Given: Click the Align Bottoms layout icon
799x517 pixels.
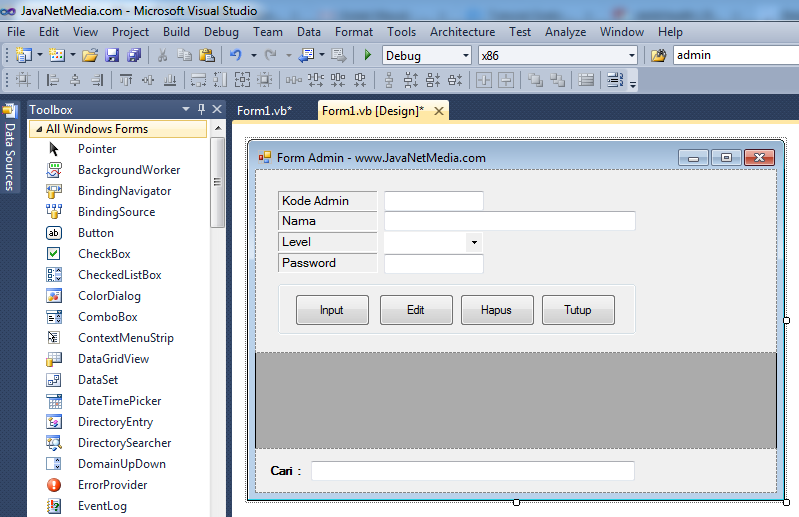Looking at the screenshot, I should pos(170,80).
